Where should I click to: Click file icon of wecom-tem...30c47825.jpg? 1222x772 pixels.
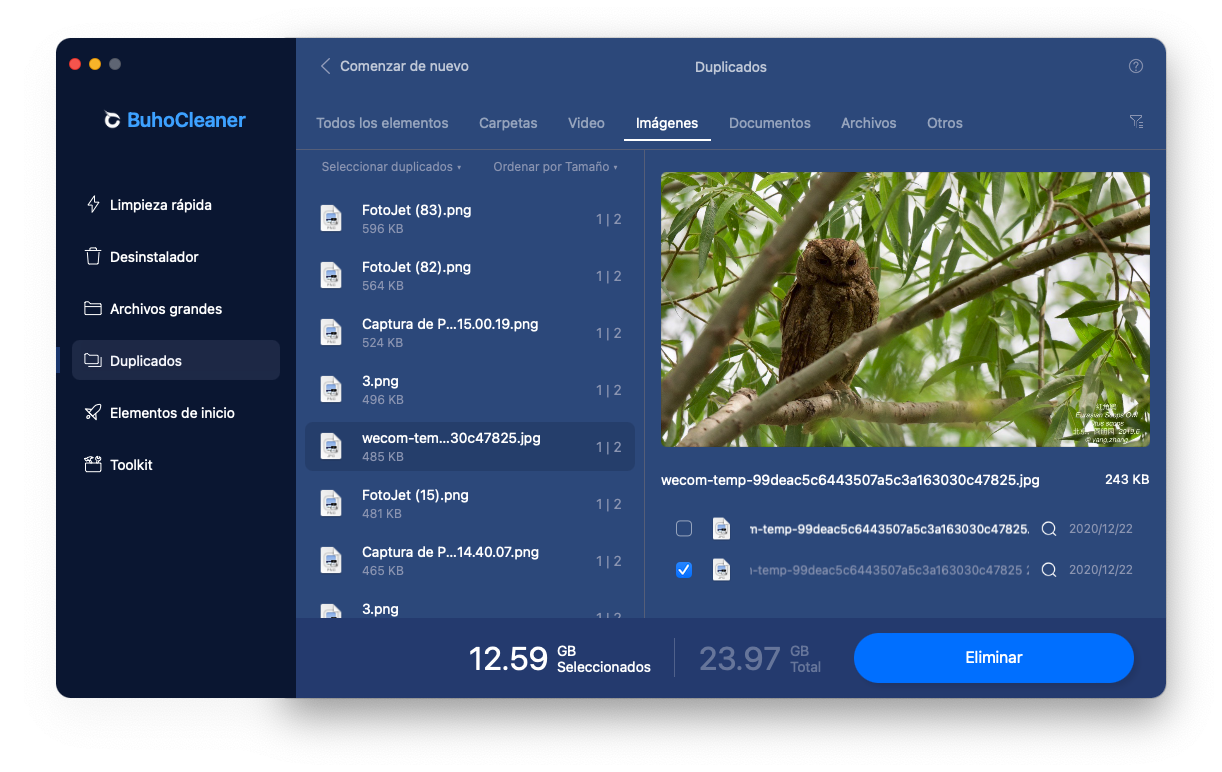tap(330, 446)
